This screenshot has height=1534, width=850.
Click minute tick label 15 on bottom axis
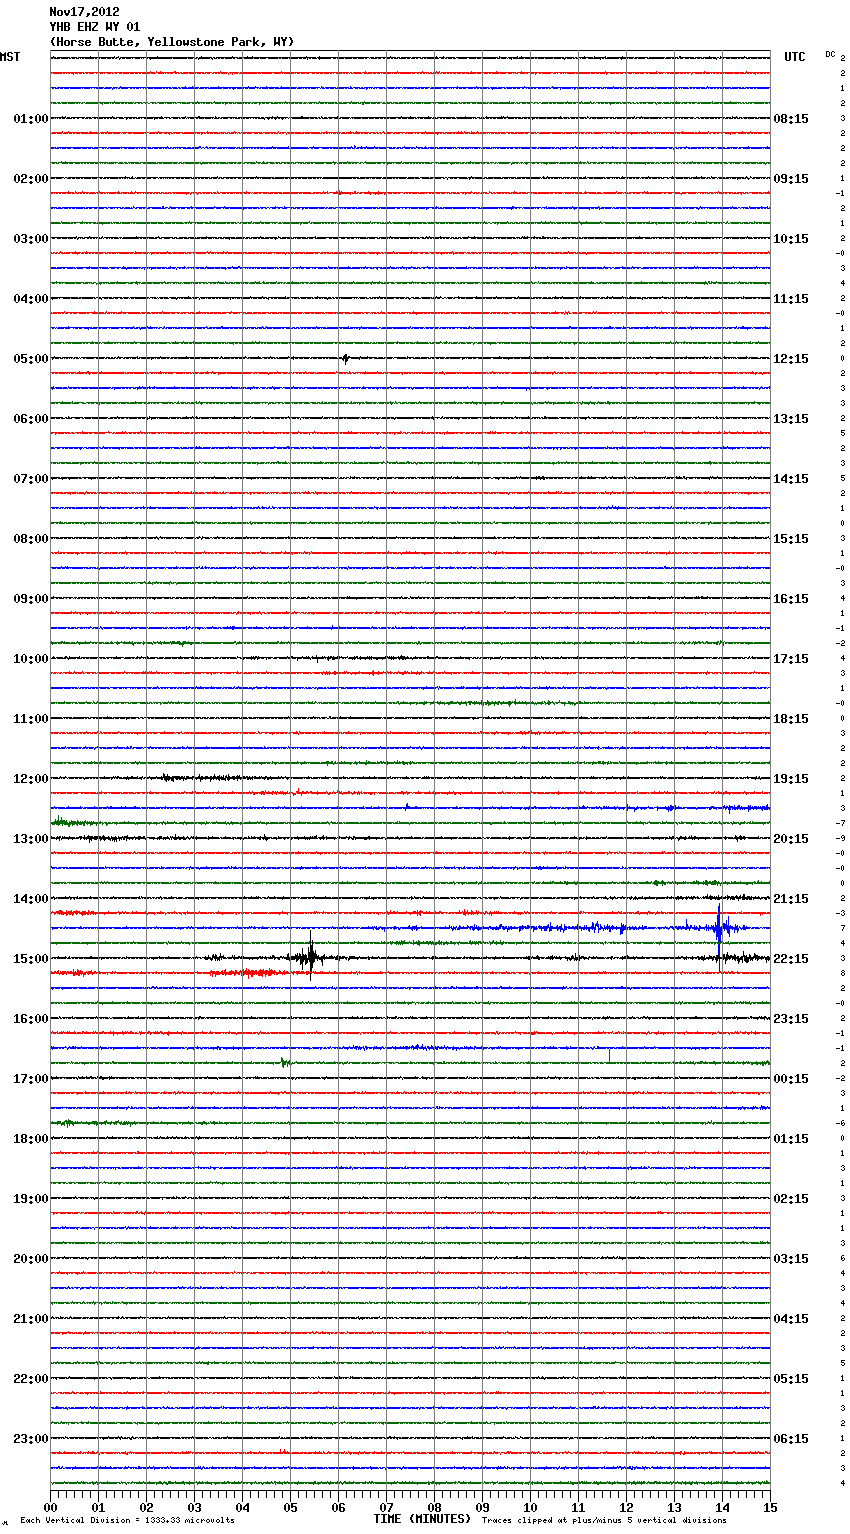(x=770, y=1507)
